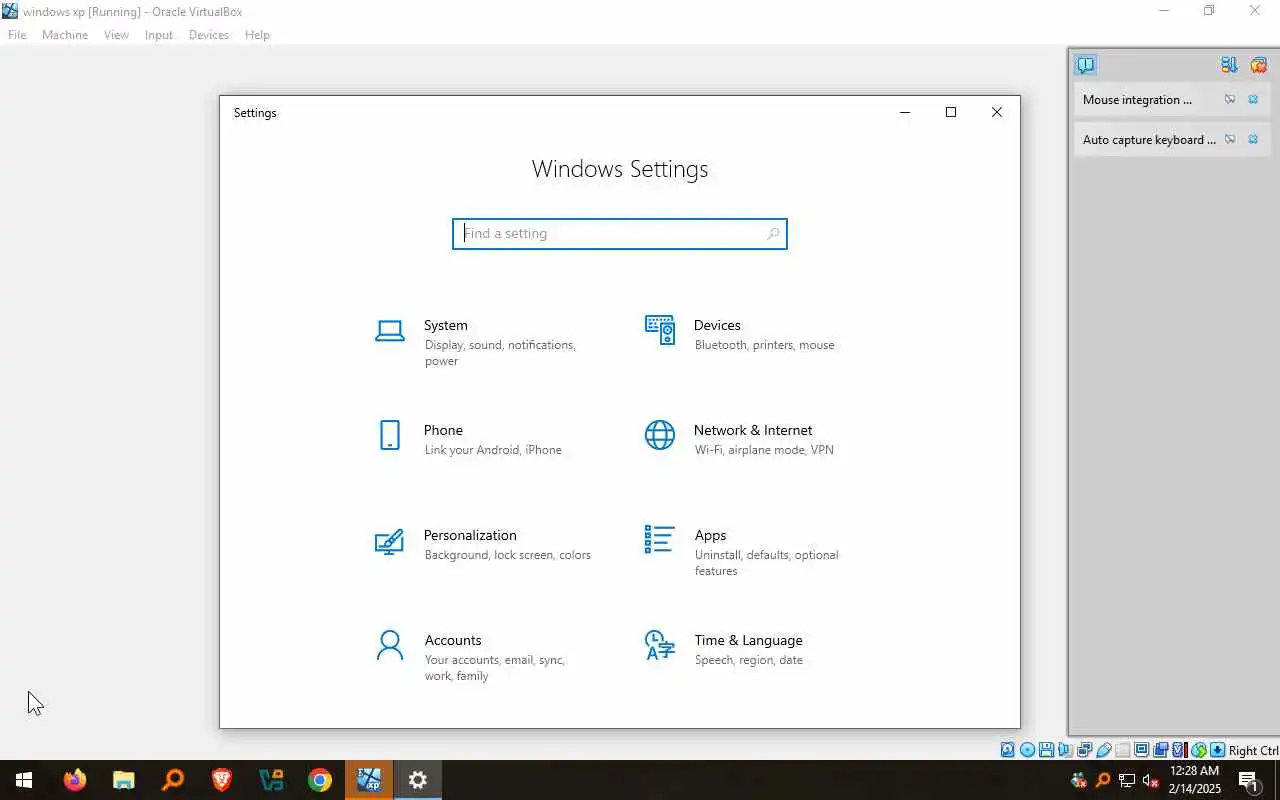This screenshot has height=800, width=1280.
Task: Click the hard disk activity indicator
Action: (x=1007, y=750)
